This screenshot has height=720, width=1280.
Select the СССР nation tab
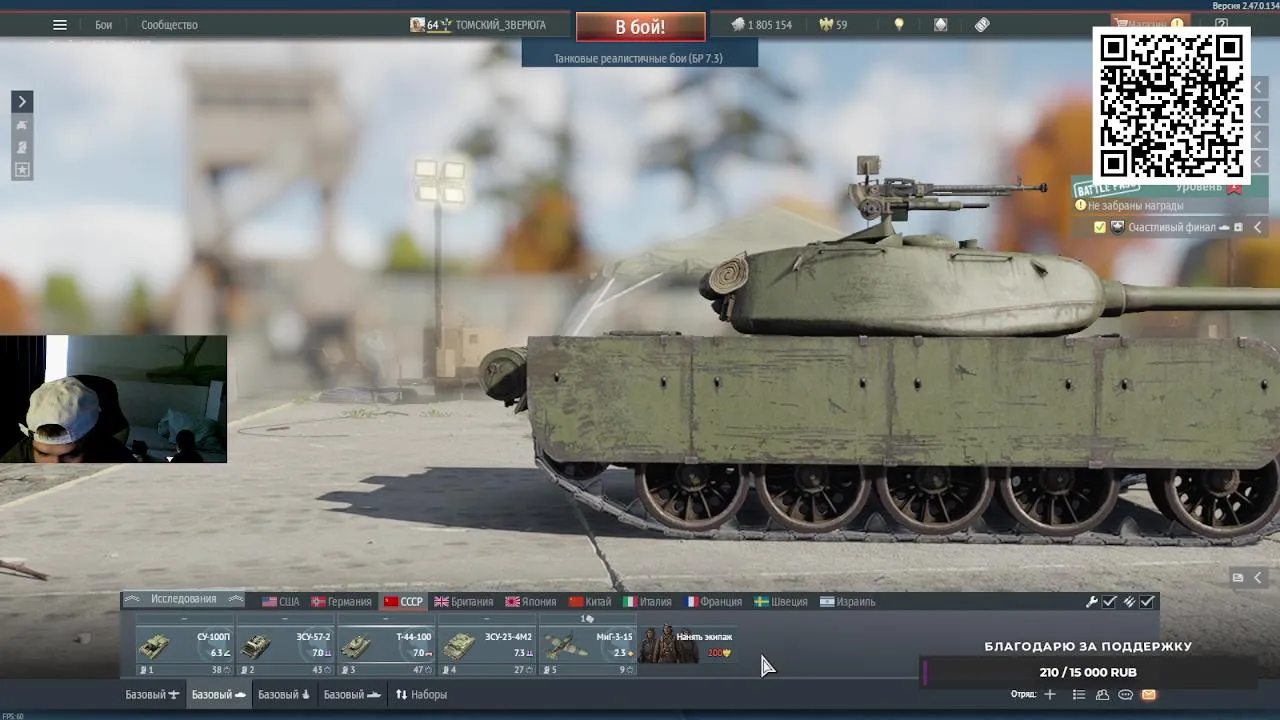click(404, 602)
